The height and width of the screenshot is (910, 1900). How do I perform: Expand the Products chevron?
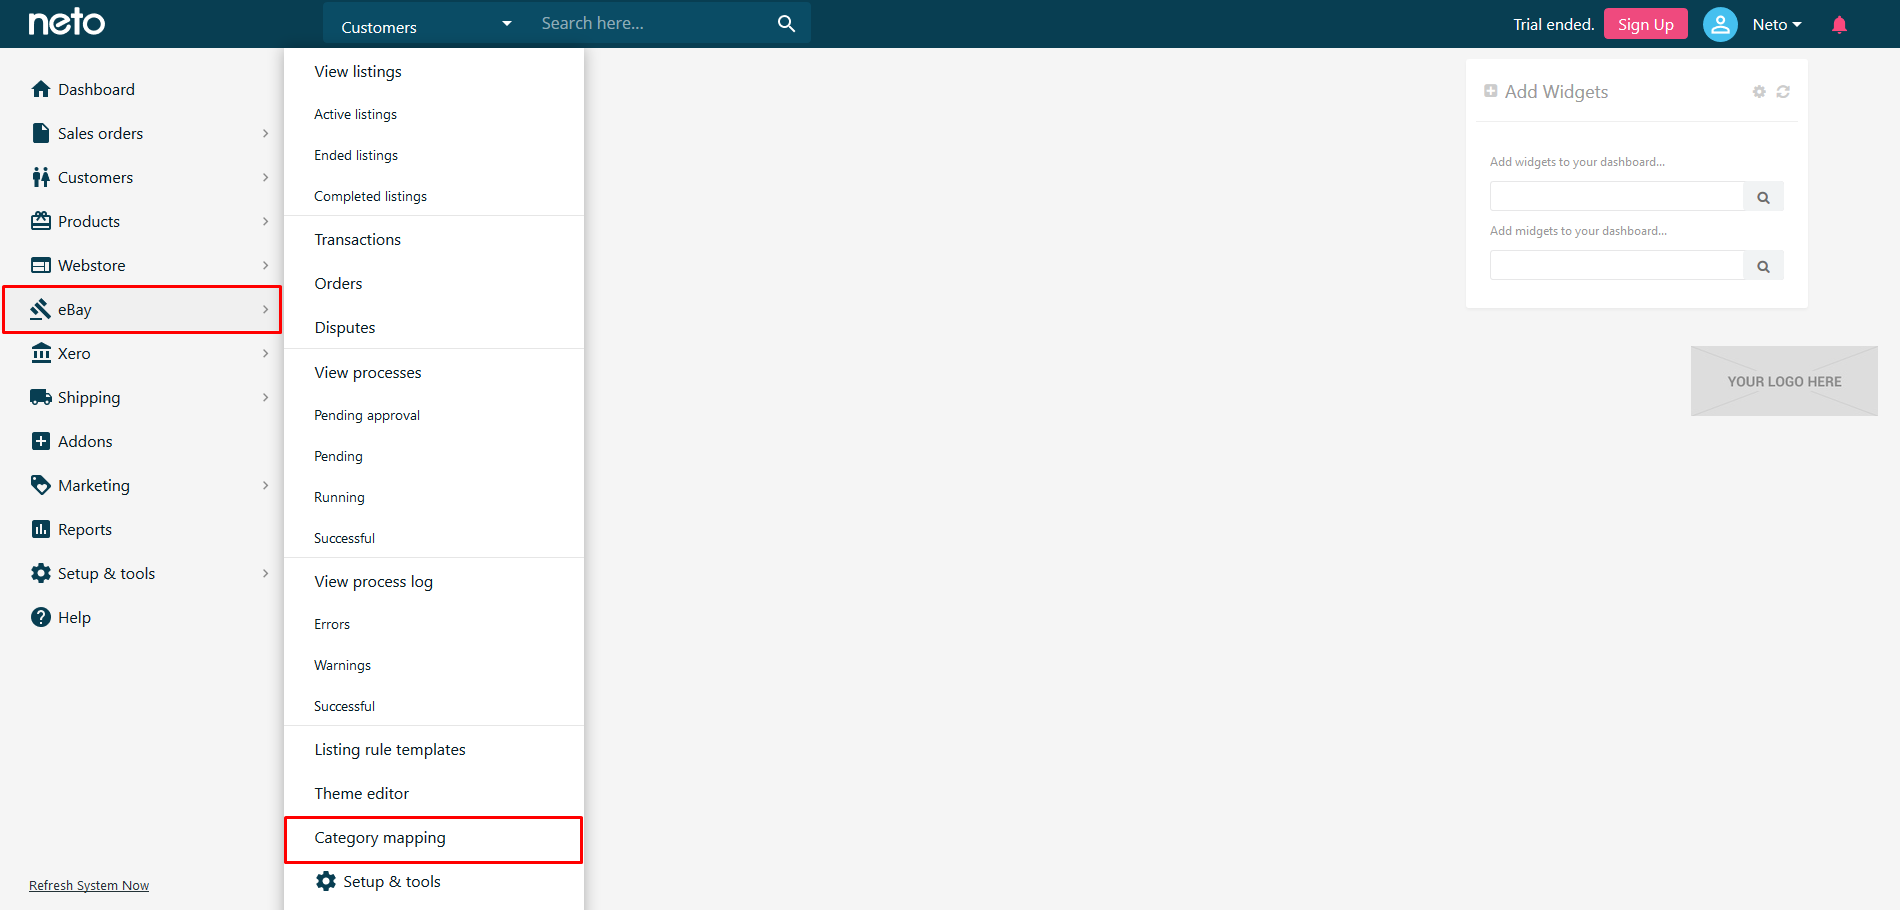265,221
